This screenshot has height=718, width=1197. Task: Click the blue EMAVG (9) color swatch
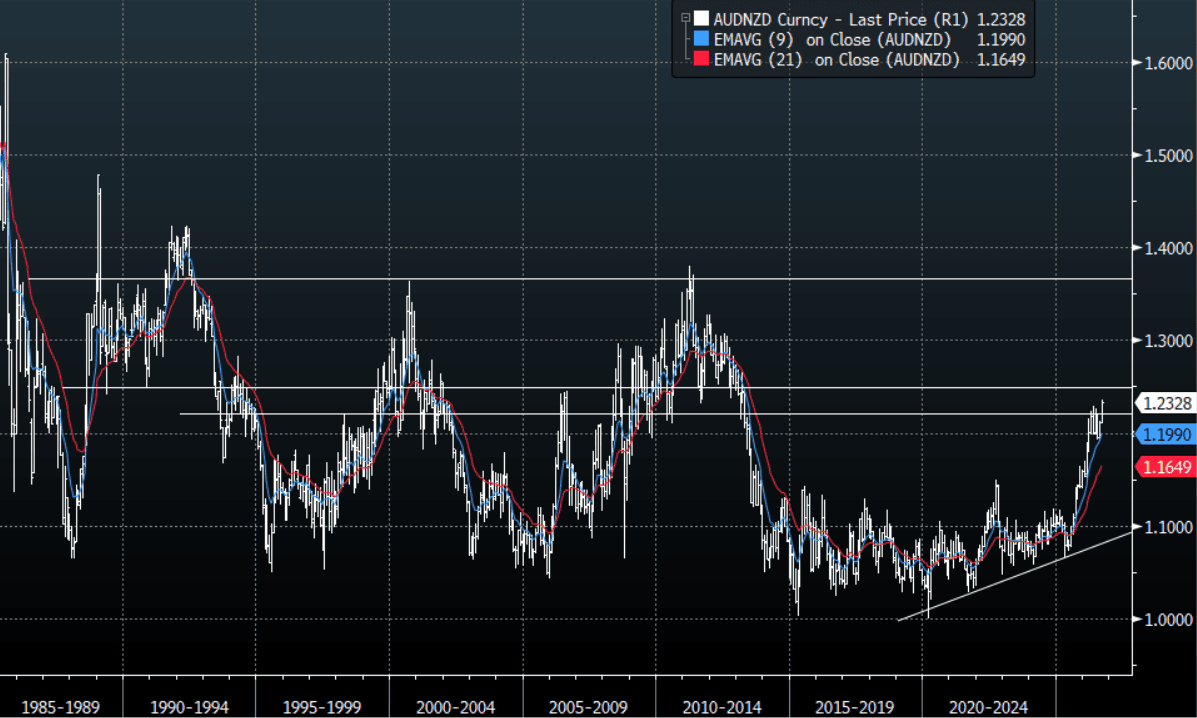701,39
